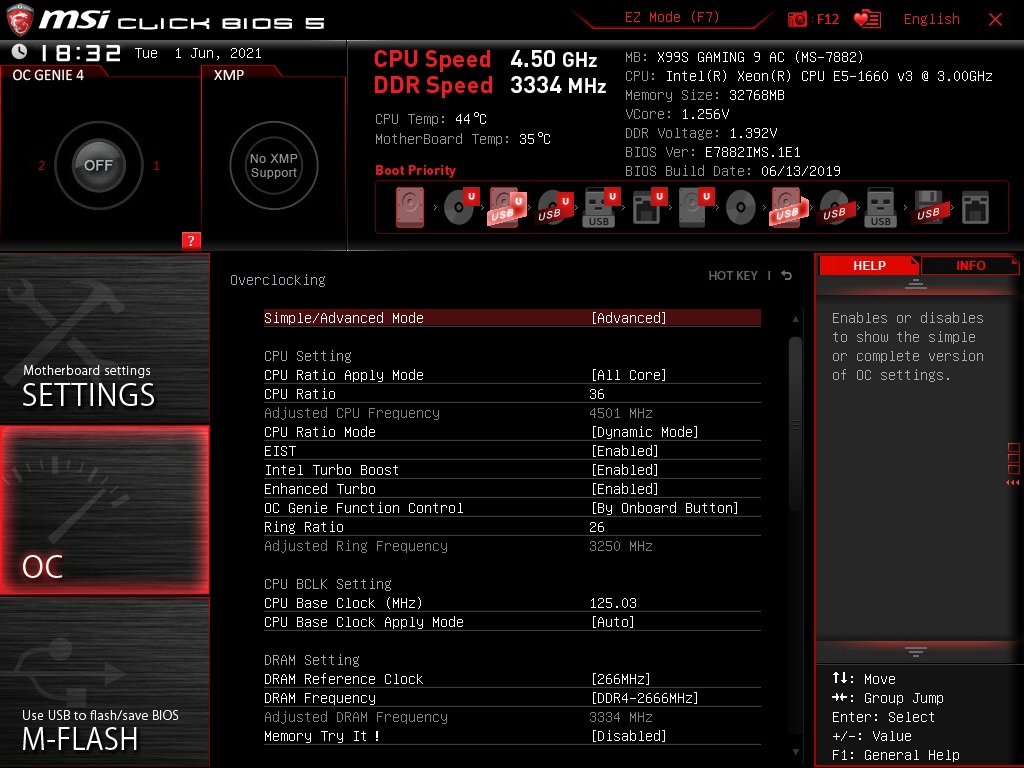Click the settings list scrollbar thumb
The image size is (1024, 768).
point(795,423)
